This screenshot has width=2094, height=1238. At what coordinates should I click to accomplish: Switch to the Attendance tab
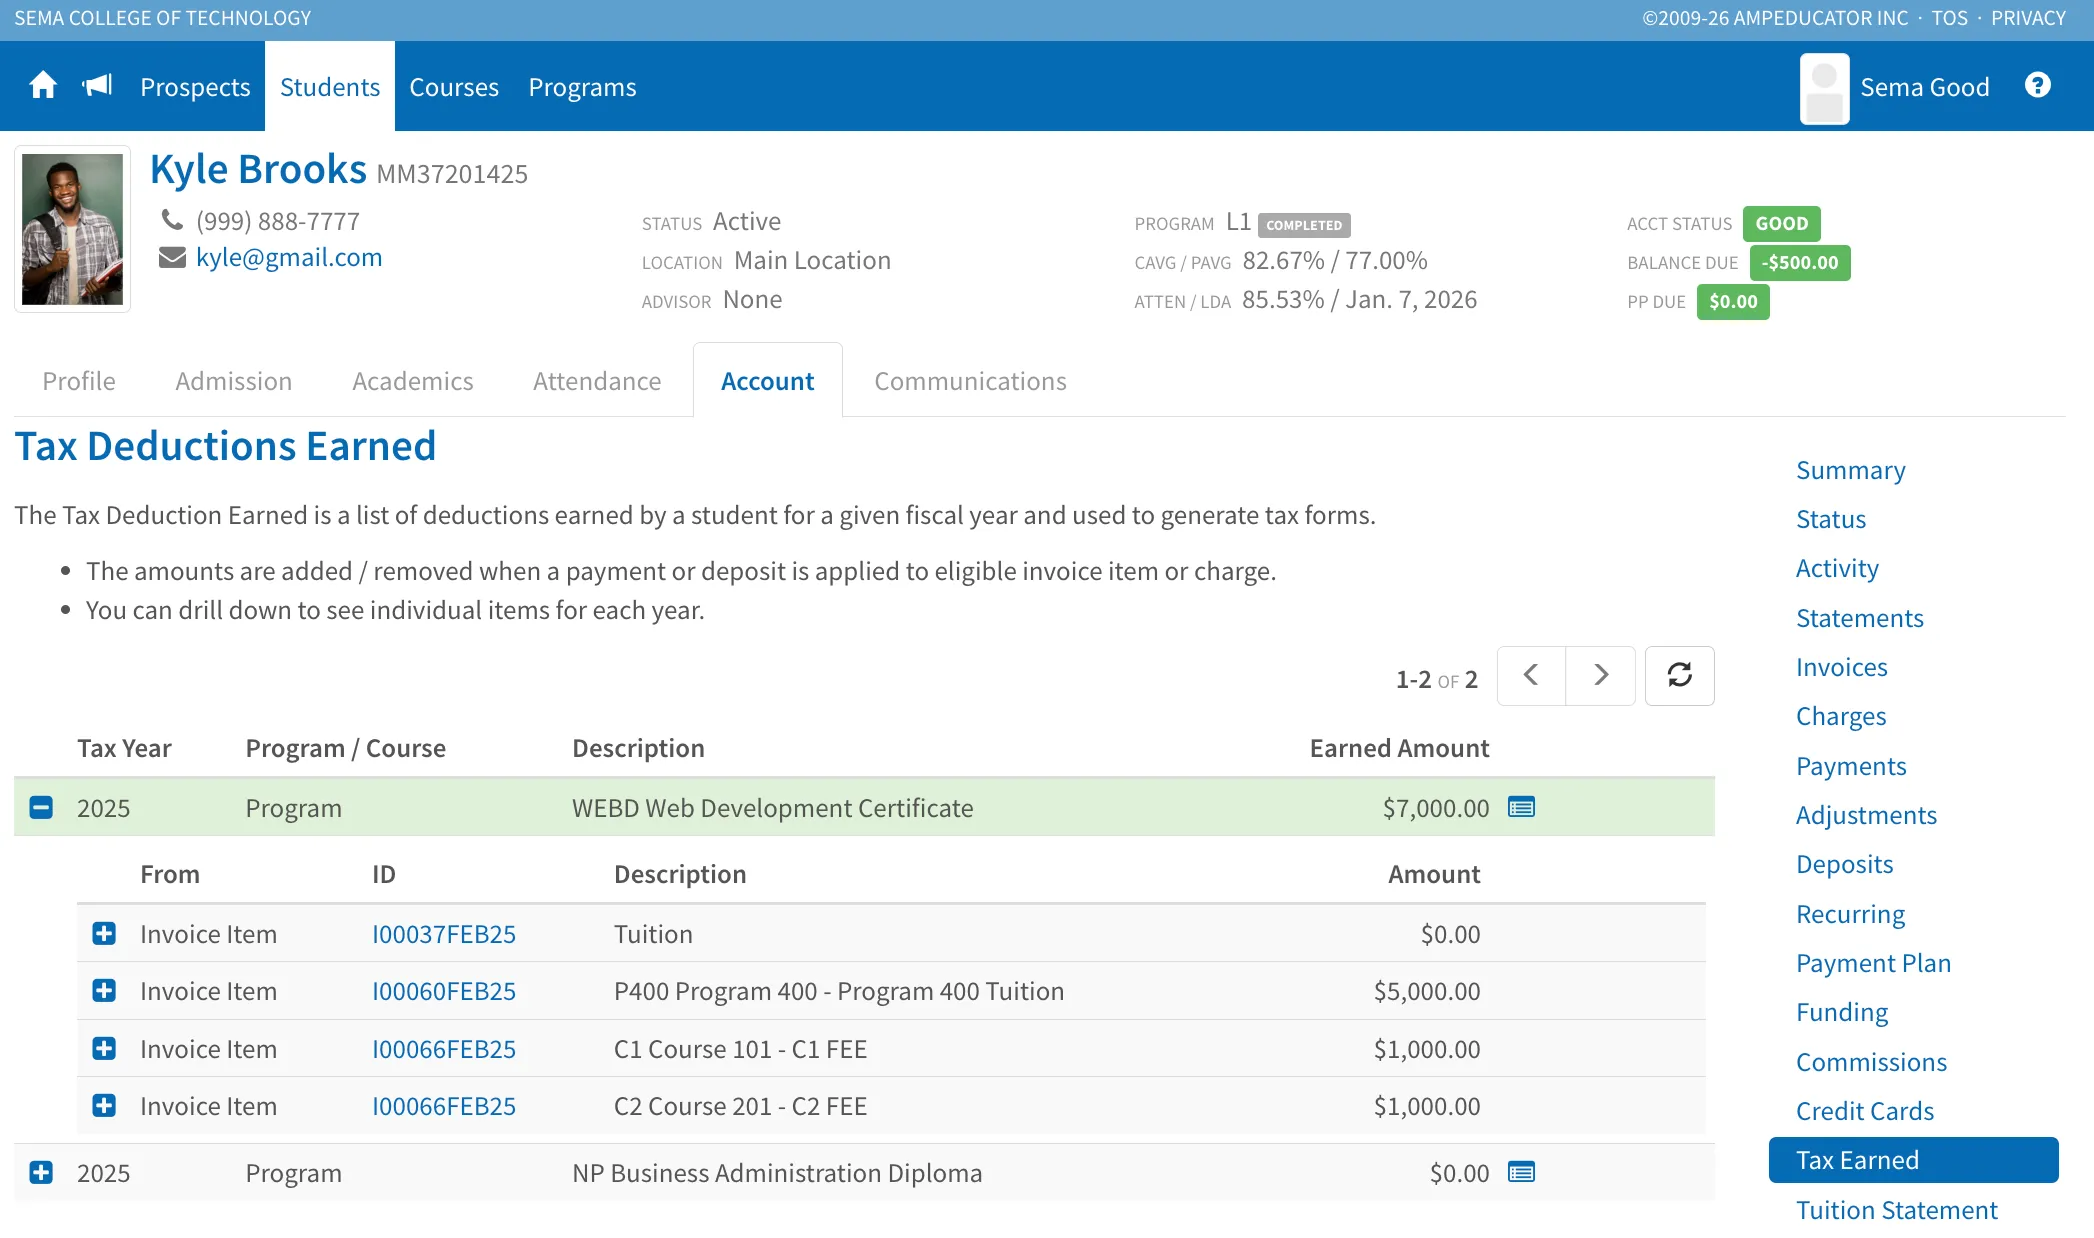tap(597, 381)
